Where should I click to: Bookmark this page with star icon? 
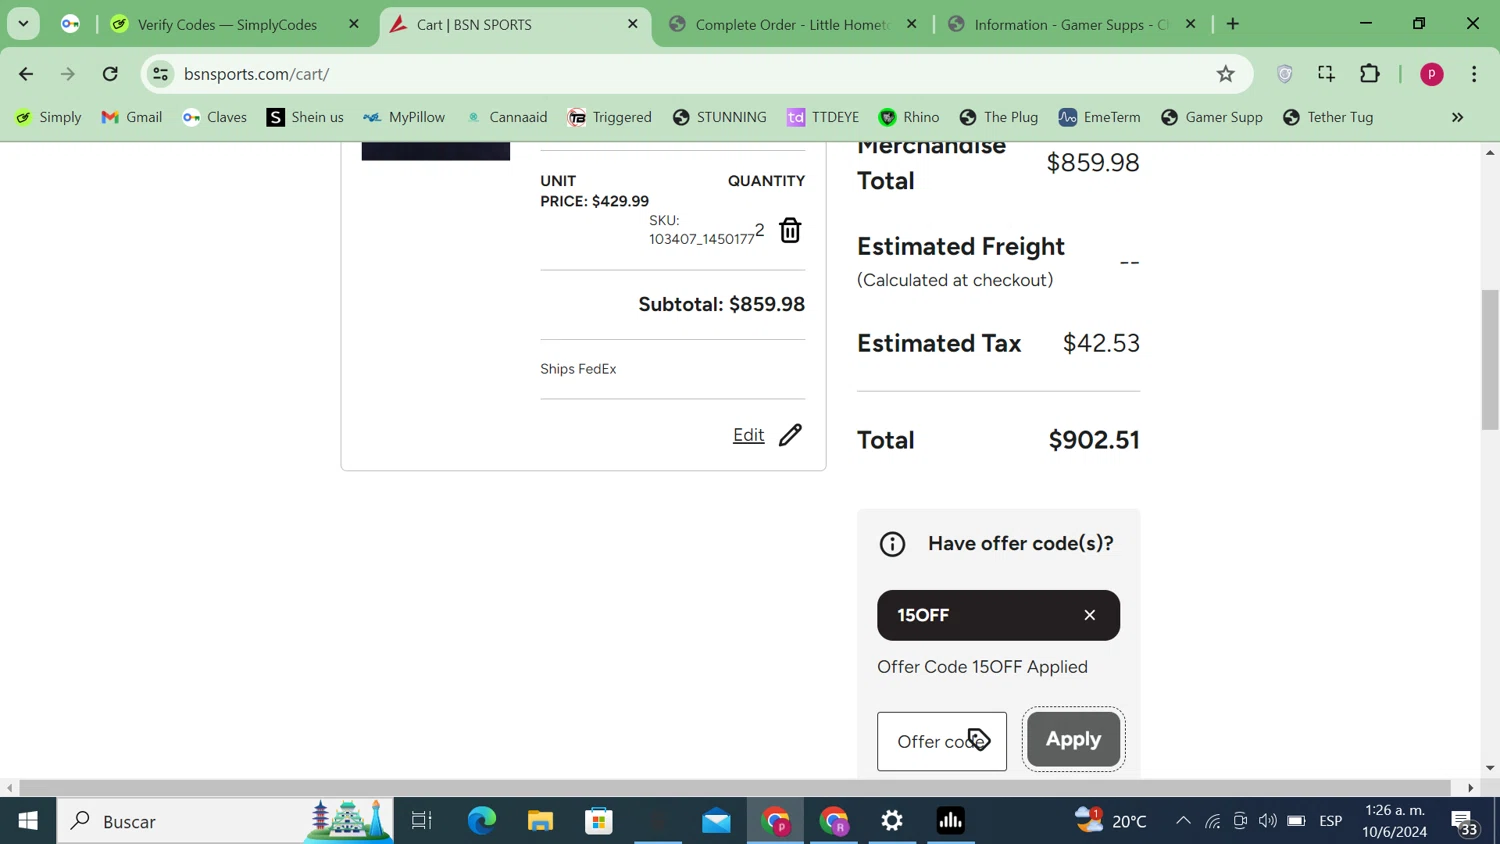click(1226, 74)
